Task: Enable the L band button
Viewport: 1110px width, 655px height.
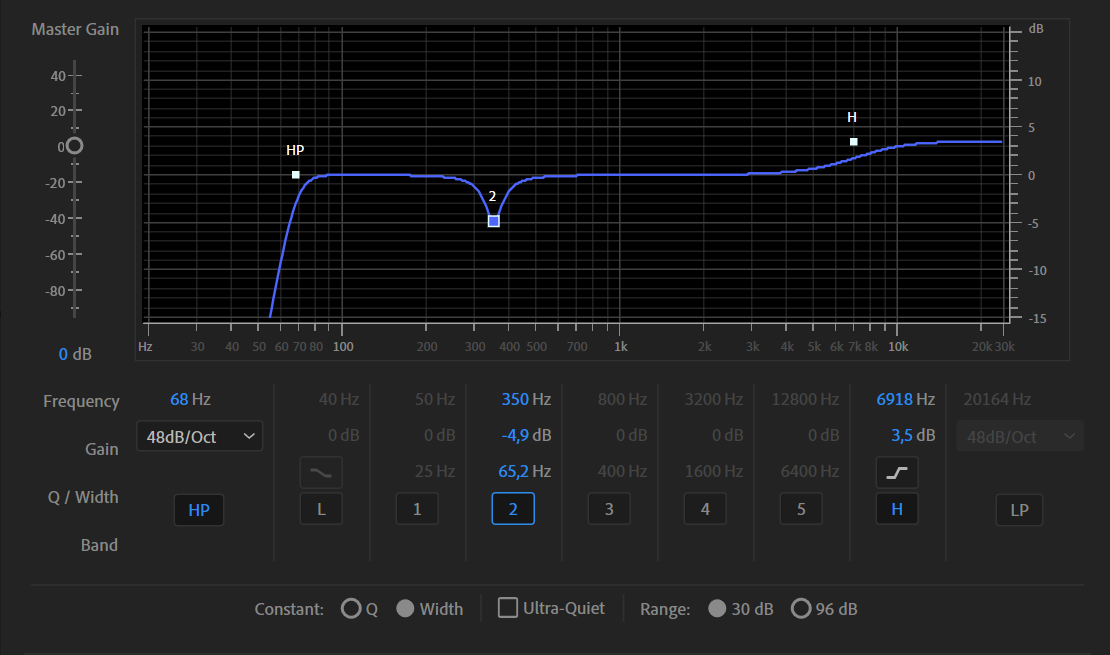Action: coord(321,509)
